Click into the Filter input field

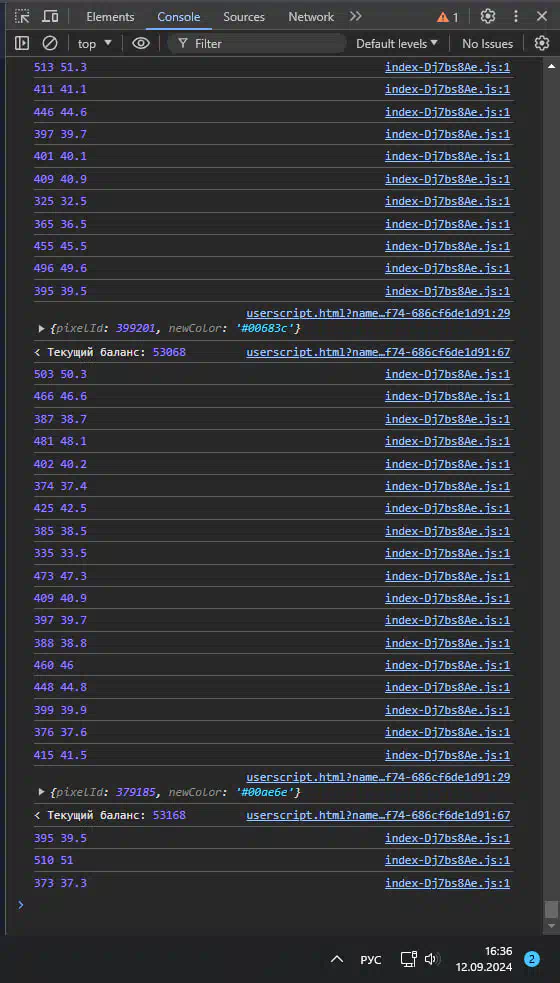tap(257, 43)
